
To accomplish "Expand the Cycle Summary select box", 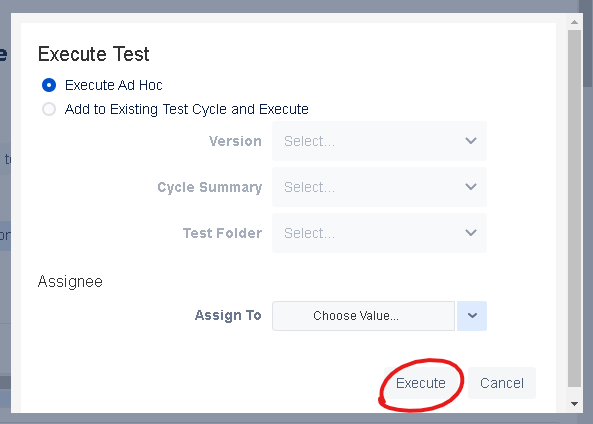I will click(379, 187).
